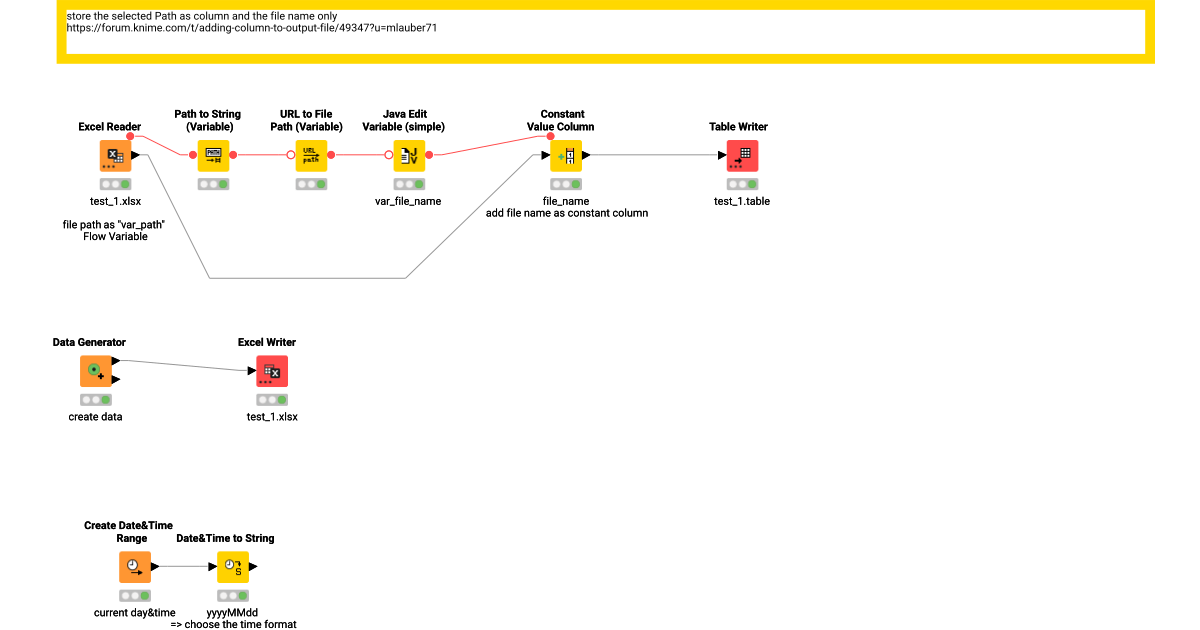Select the Table Writer node icon
The height and width of the screenshot is (630, 1200).
pos(741,155)
